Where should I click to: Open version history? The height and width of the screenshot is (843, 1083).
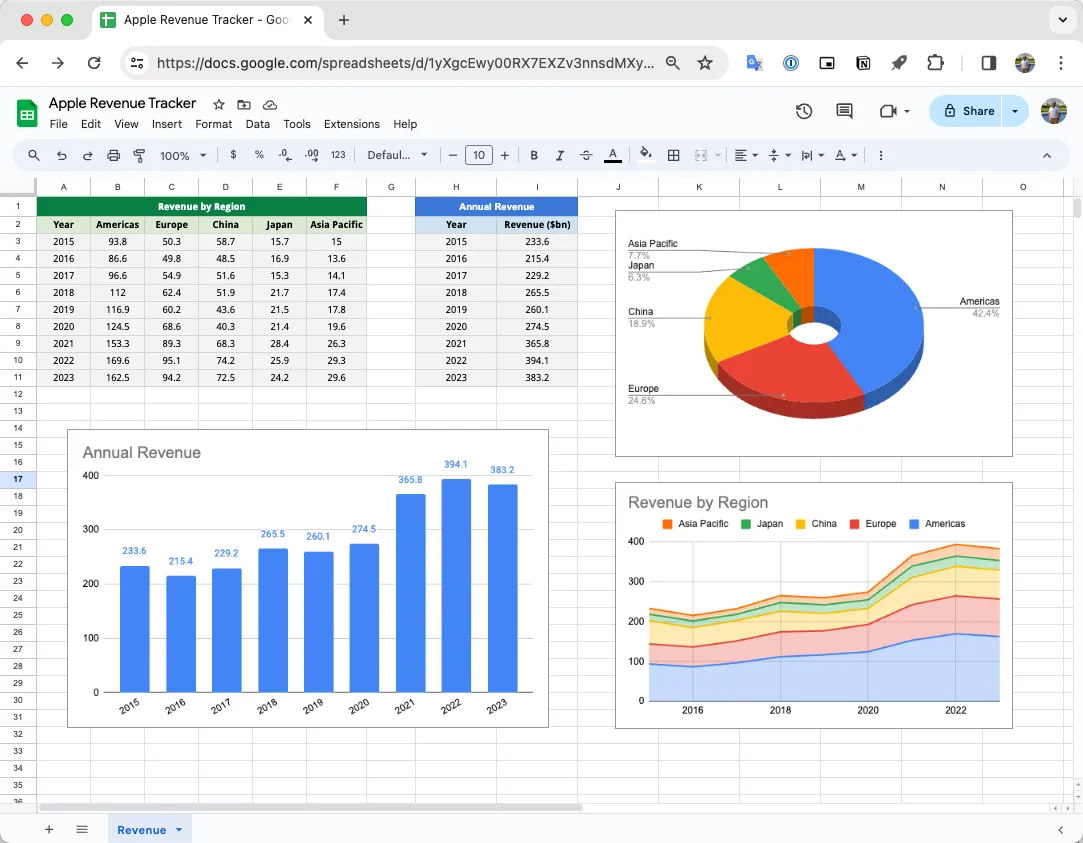(804, 111)
